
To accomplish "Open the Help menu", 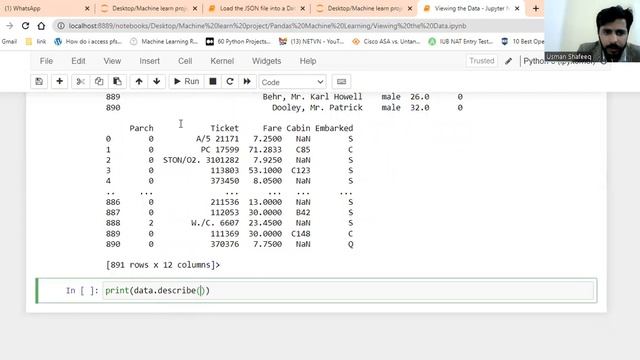I will (308, 61).
